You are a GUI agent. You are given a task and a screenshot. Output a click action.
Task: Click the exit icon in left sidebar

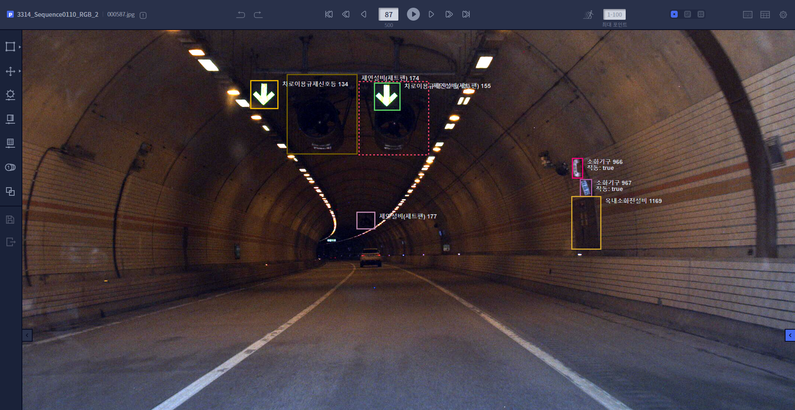10,242
